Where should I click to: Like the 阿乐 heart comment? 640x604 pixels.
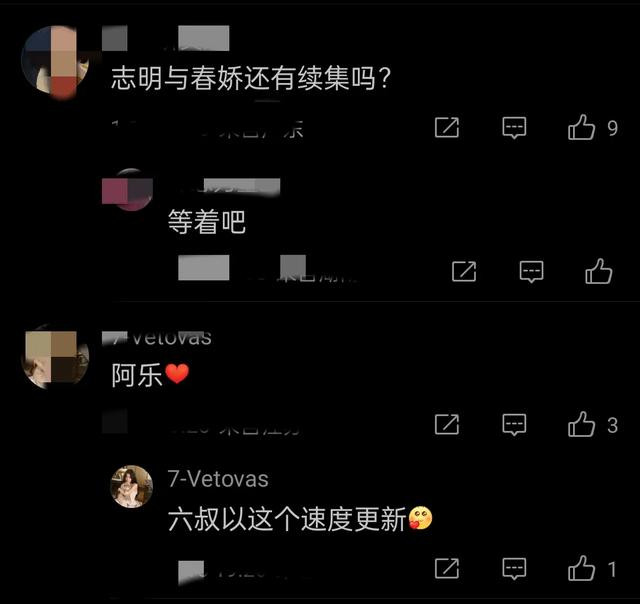(x=581, y=424)
